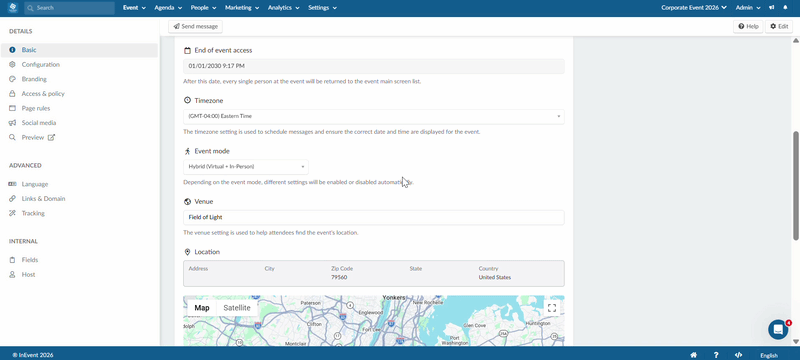The height and width of the screenshot is (360, 800).
Task: Click the End of event access date field
Action: (x=374, y=66)
